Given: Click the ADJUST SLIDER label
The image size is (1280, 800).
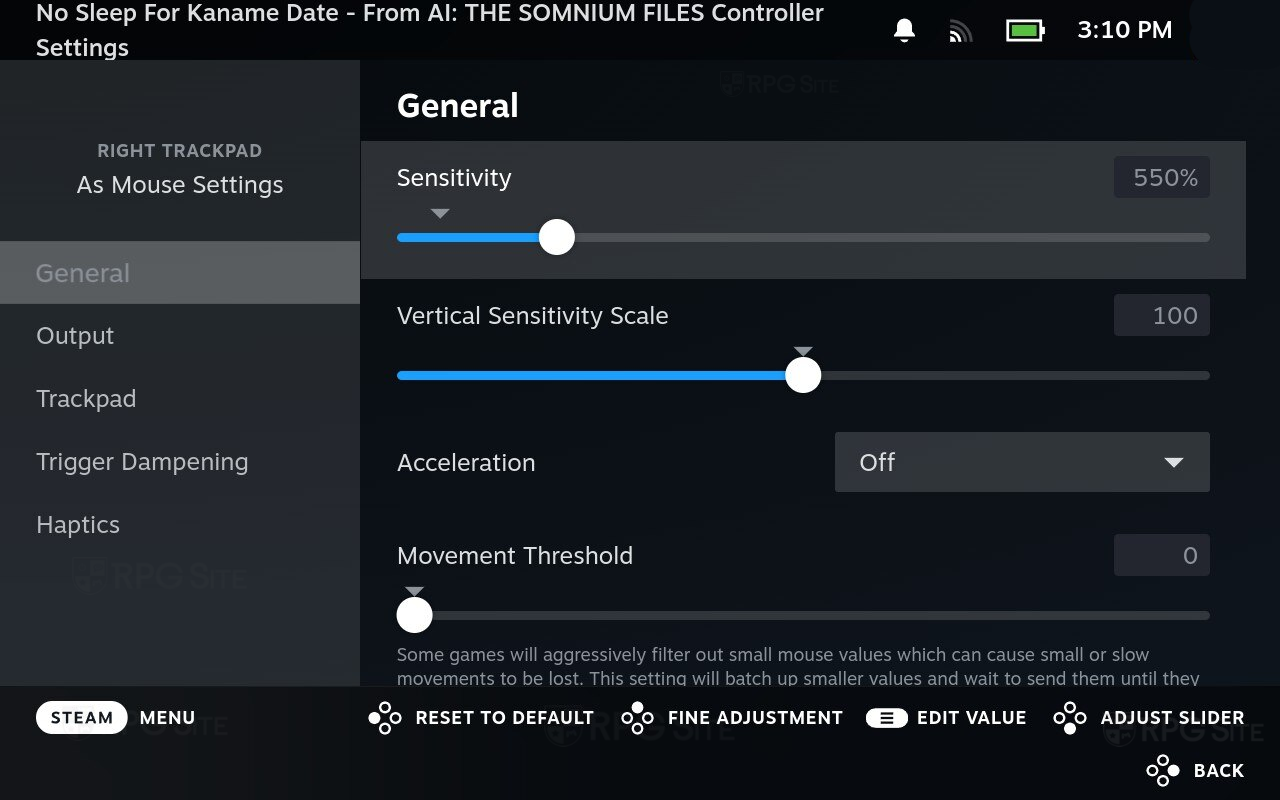Looking at the screenshot, I should point(1172,718).
